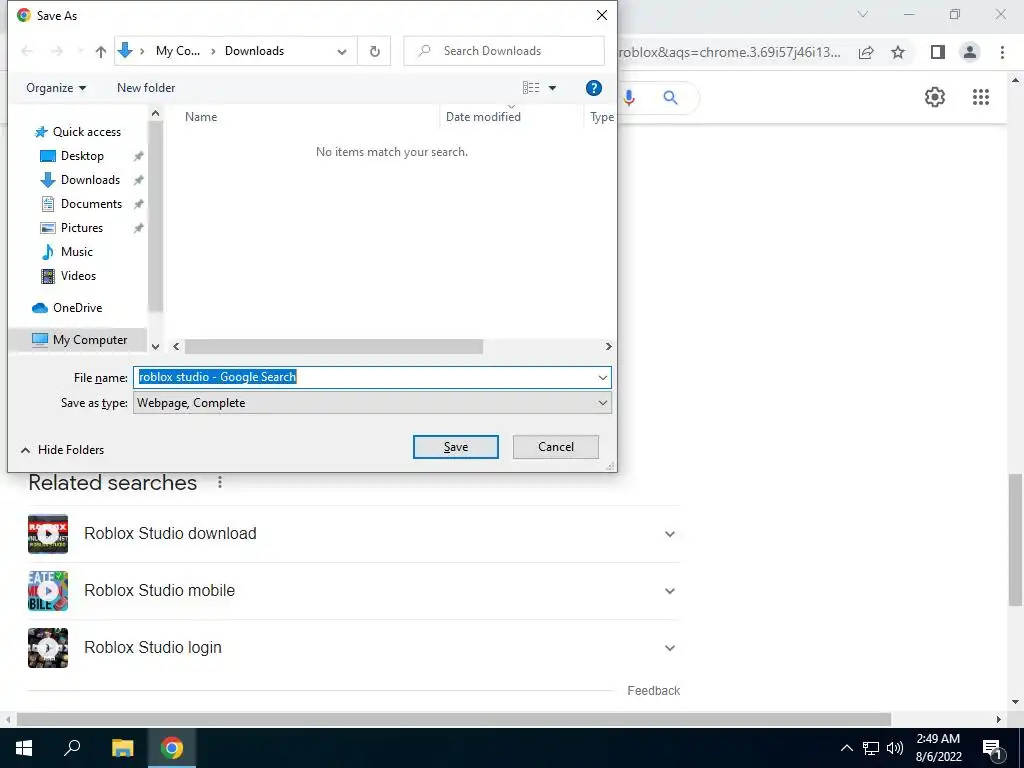1024x768 pixels.
Task: Sort by the Date modified column header
Action: pyautogui.click(x=483, y=117)
